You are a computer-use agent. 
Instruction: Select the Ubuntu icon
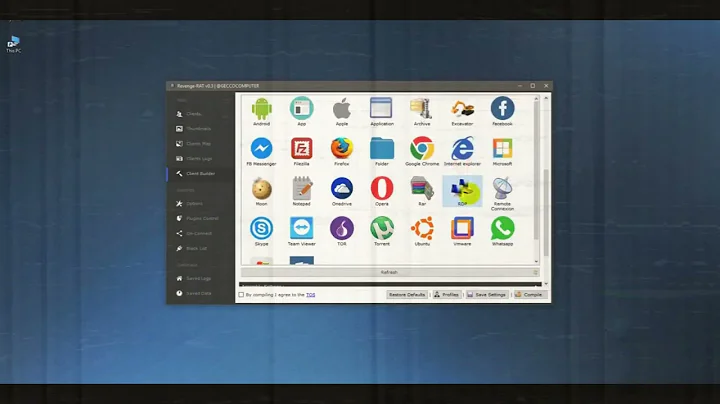click(x=422, y=231)
